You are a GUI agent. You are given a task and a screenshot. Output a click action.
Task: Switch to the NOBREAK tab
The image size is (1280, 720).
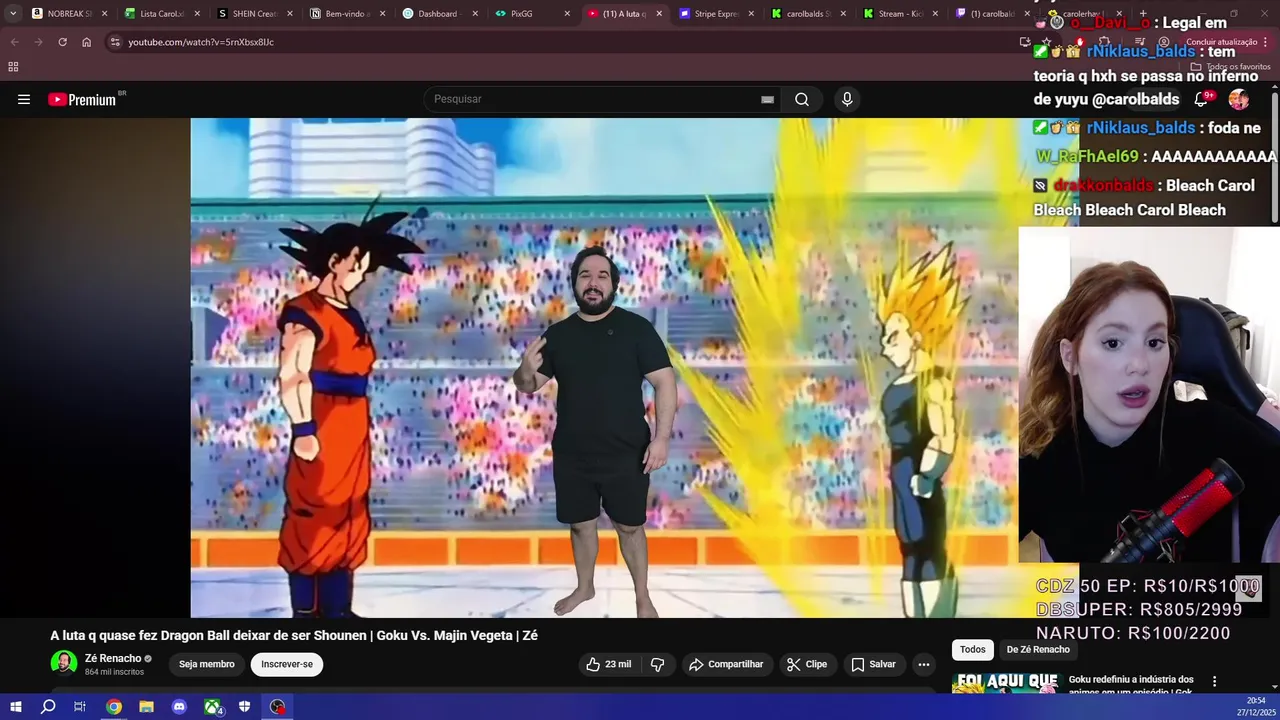tap(68, 14)
